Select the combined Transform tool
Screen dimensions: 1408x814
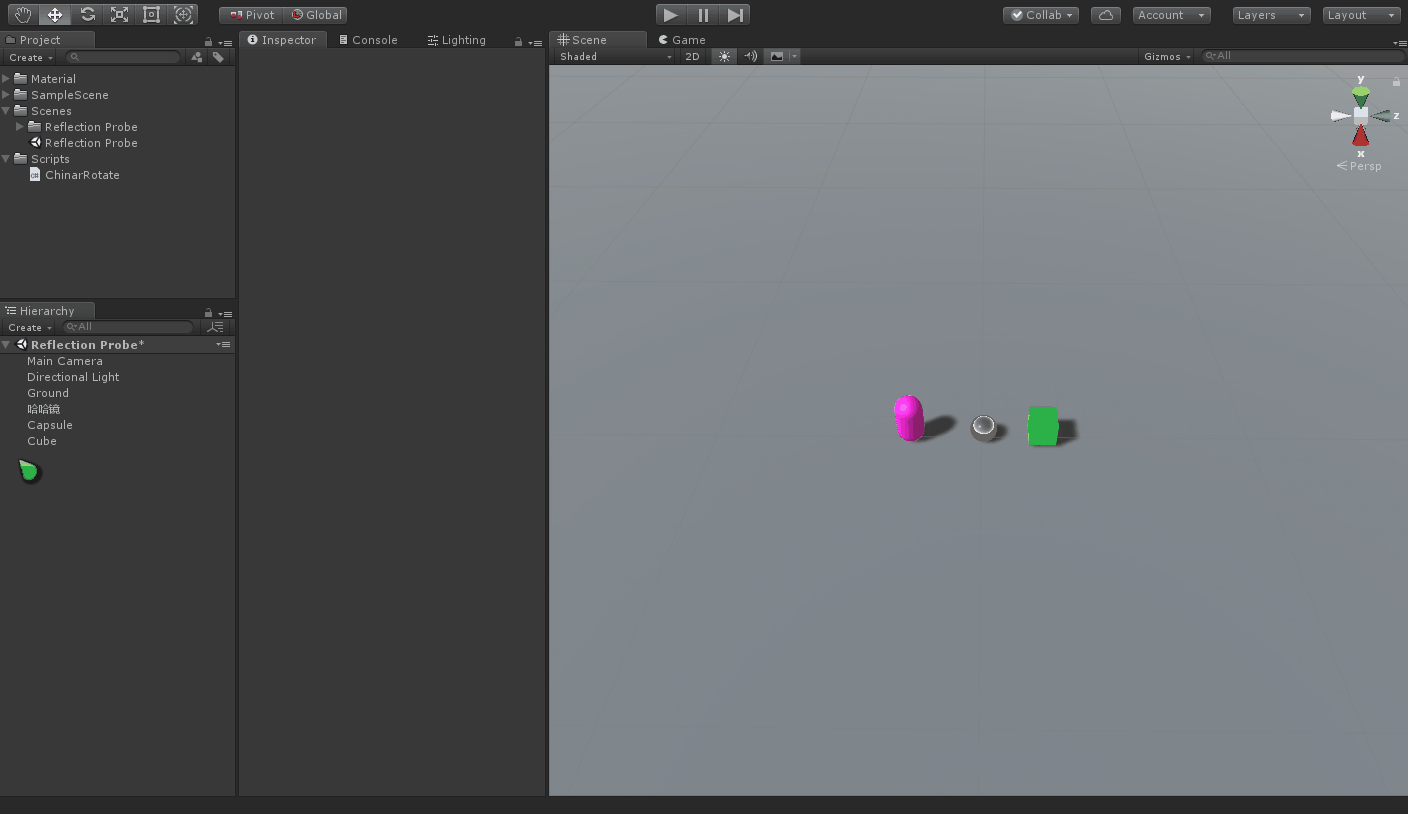[183, 15]
